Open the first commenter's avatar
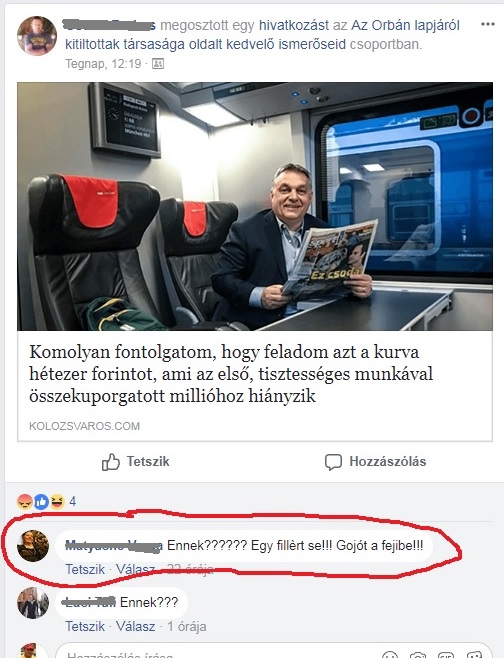 pos(33,546)
